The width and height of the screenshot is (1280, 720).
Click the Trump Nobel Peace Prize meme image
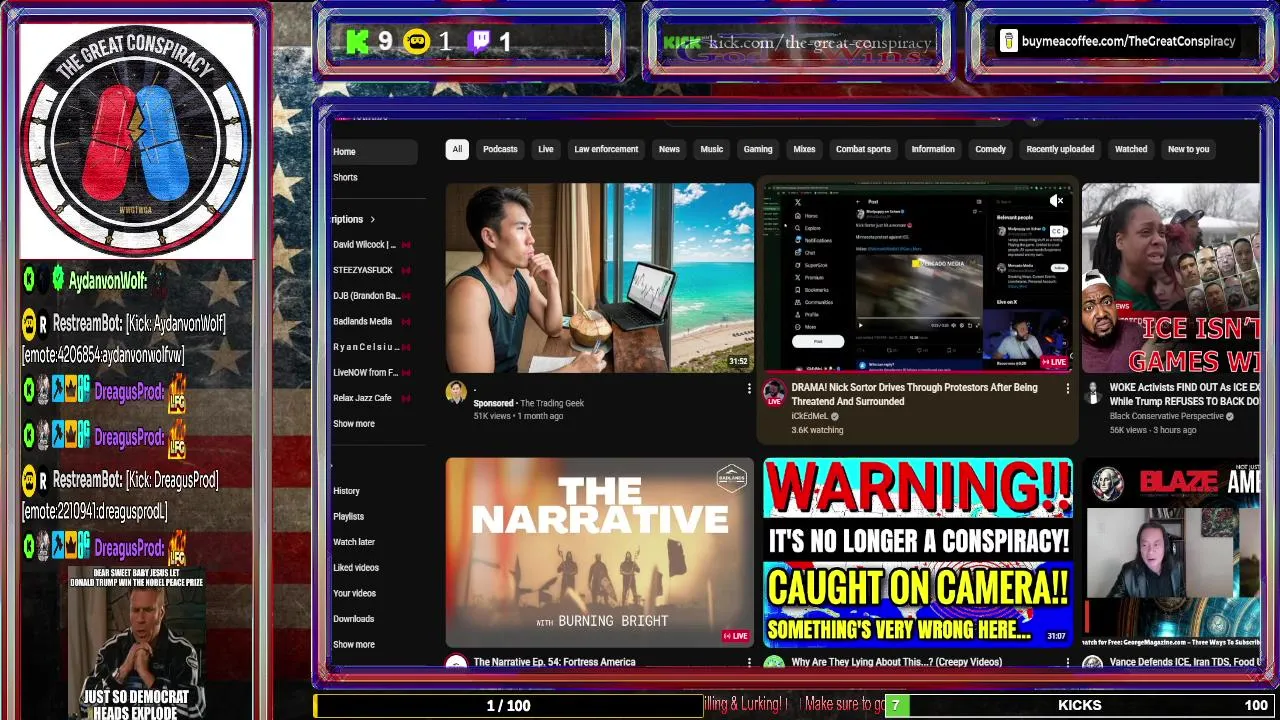(x=136, y=643)
